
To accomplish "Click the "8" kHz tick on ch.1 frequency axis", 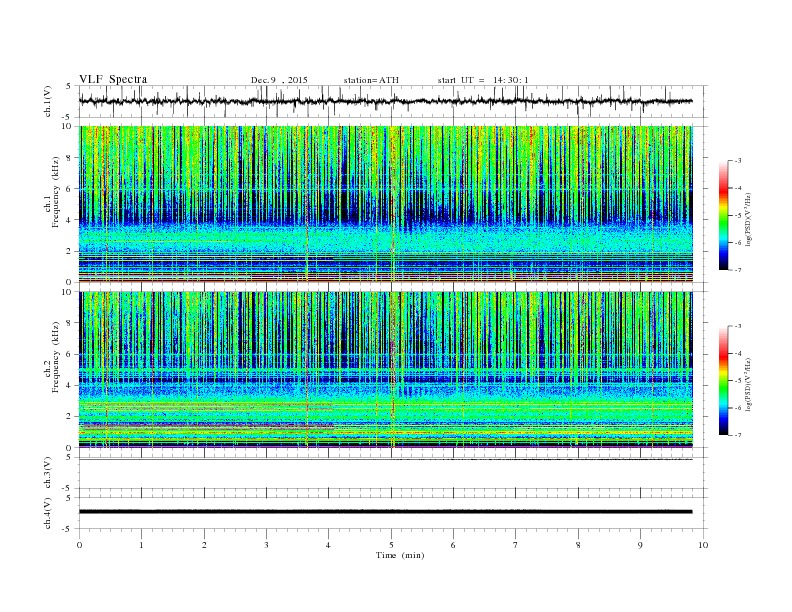I will click(x=69, y=158).
